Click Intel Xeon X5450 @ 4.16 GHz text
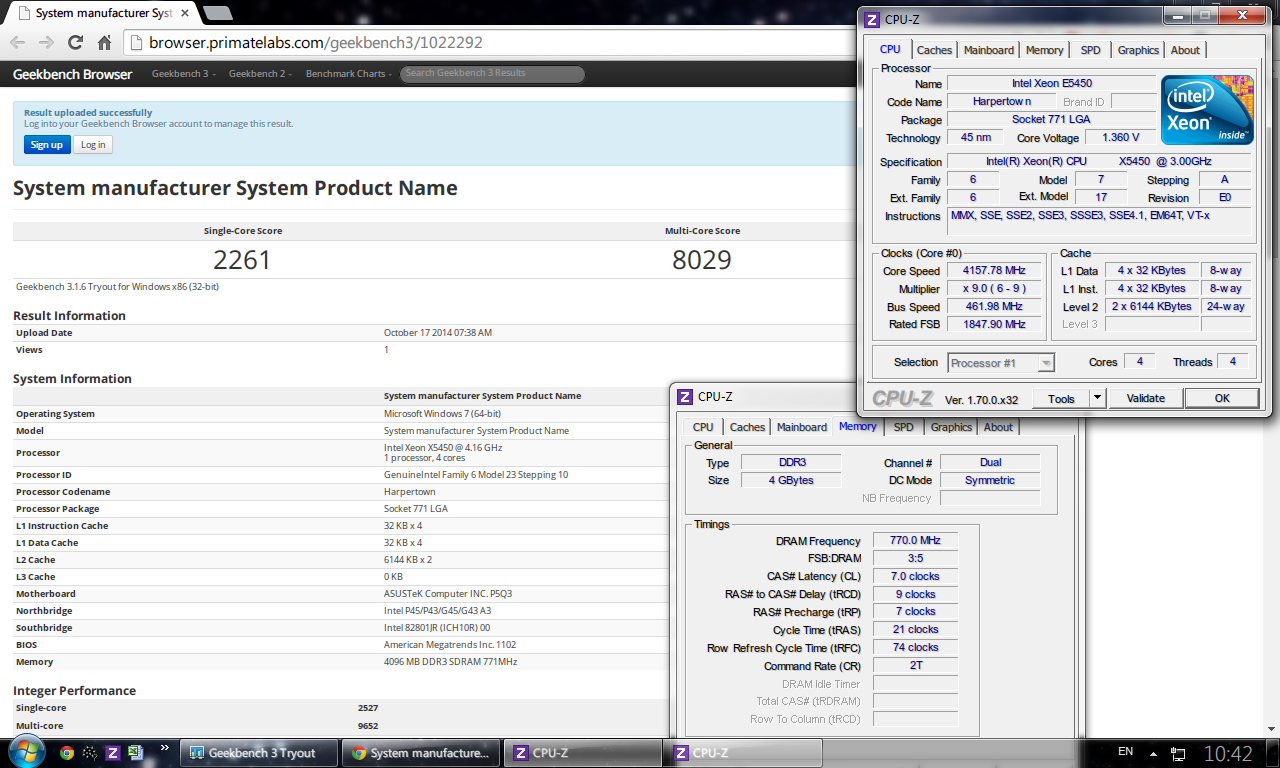Image resolution: width=1280 pixels, height=768 pixels. point(443,448)
